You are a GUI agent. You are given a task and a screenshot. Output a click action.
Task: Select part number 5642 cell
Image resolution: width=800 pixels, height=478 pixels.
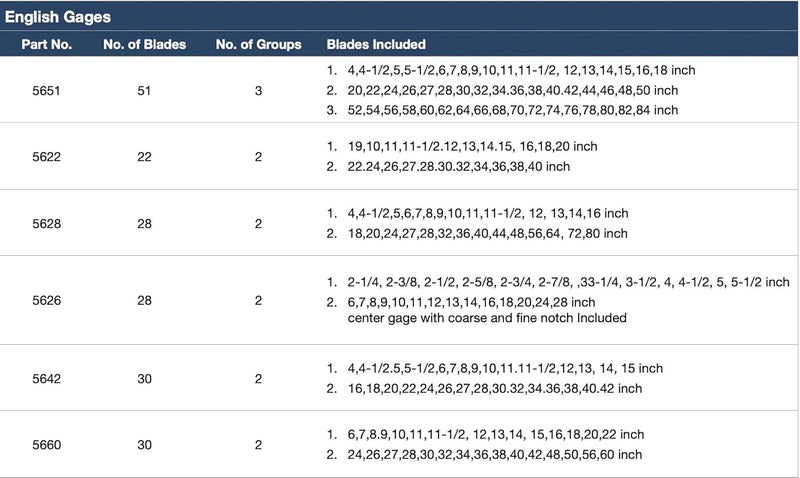click(46, 379)
